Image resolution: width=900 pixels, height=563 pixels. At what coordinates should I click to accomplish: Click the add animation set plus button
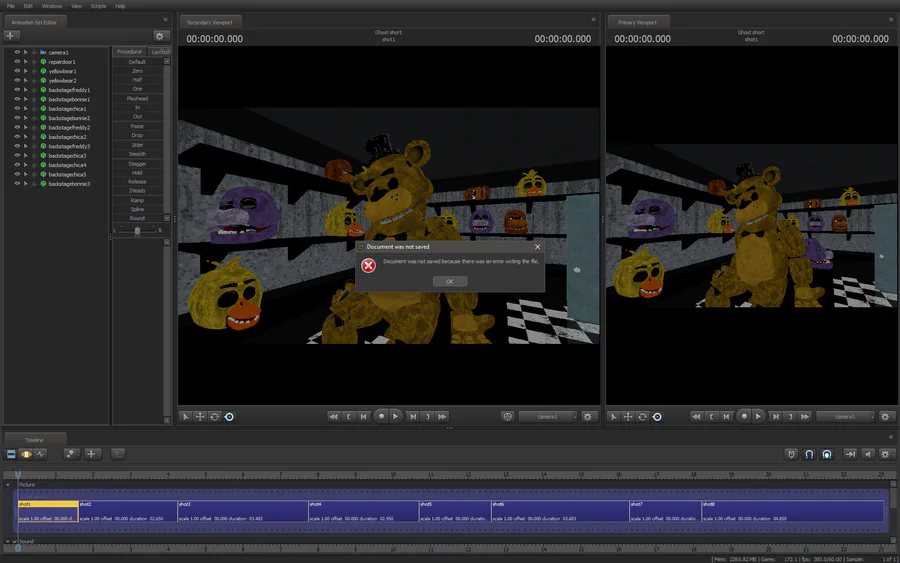11,36
